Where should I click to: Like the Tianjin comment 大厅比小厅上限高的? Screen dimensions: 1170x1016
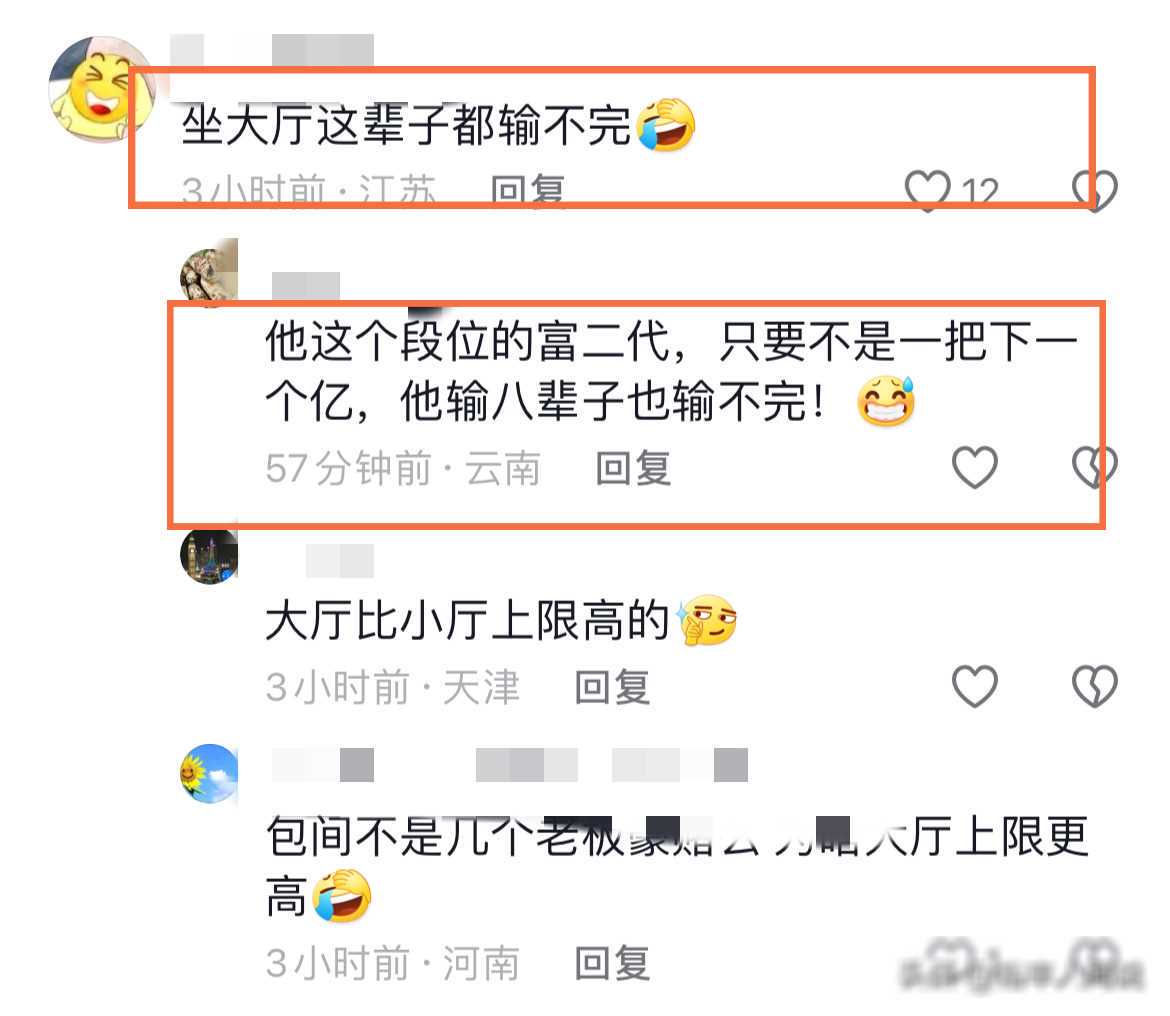(x=975, y=686)
